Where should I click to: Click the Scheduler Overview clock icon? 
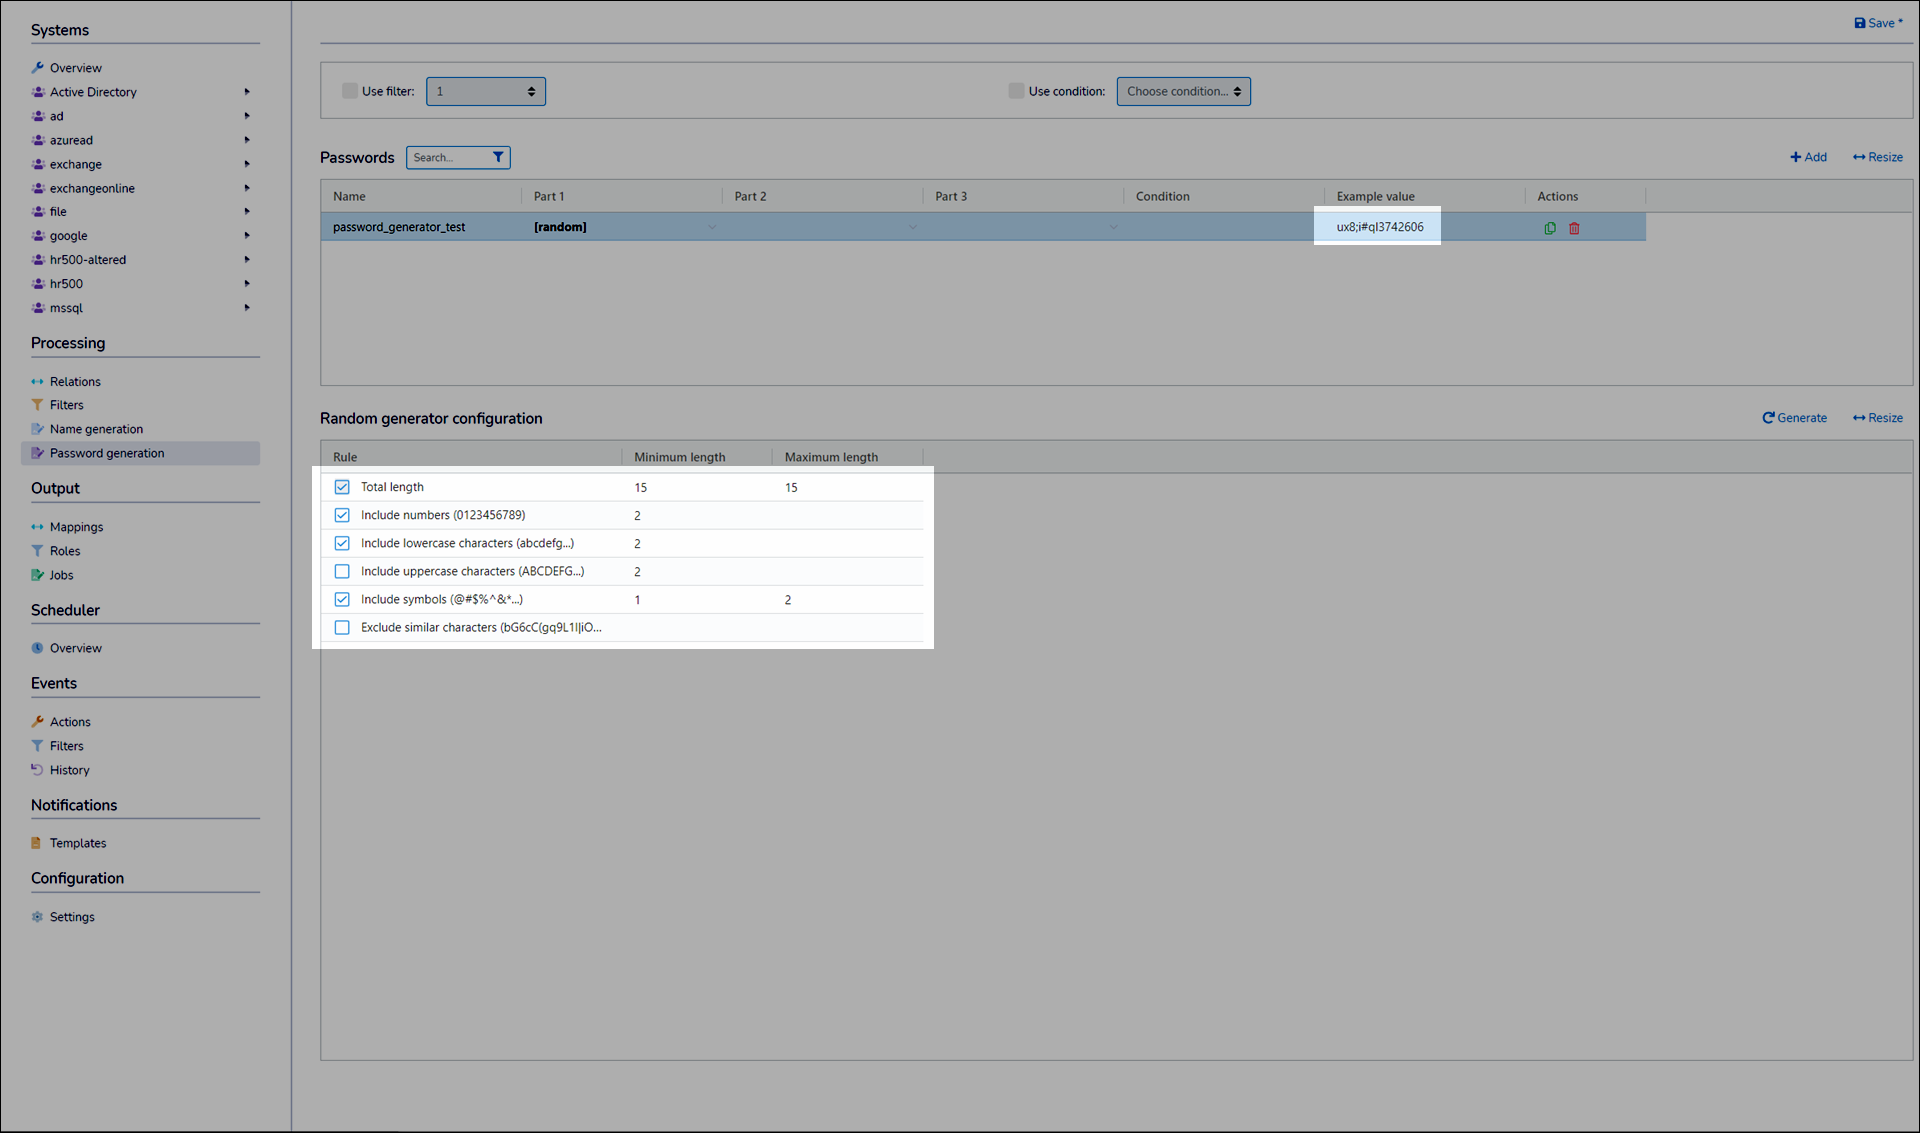37,648
